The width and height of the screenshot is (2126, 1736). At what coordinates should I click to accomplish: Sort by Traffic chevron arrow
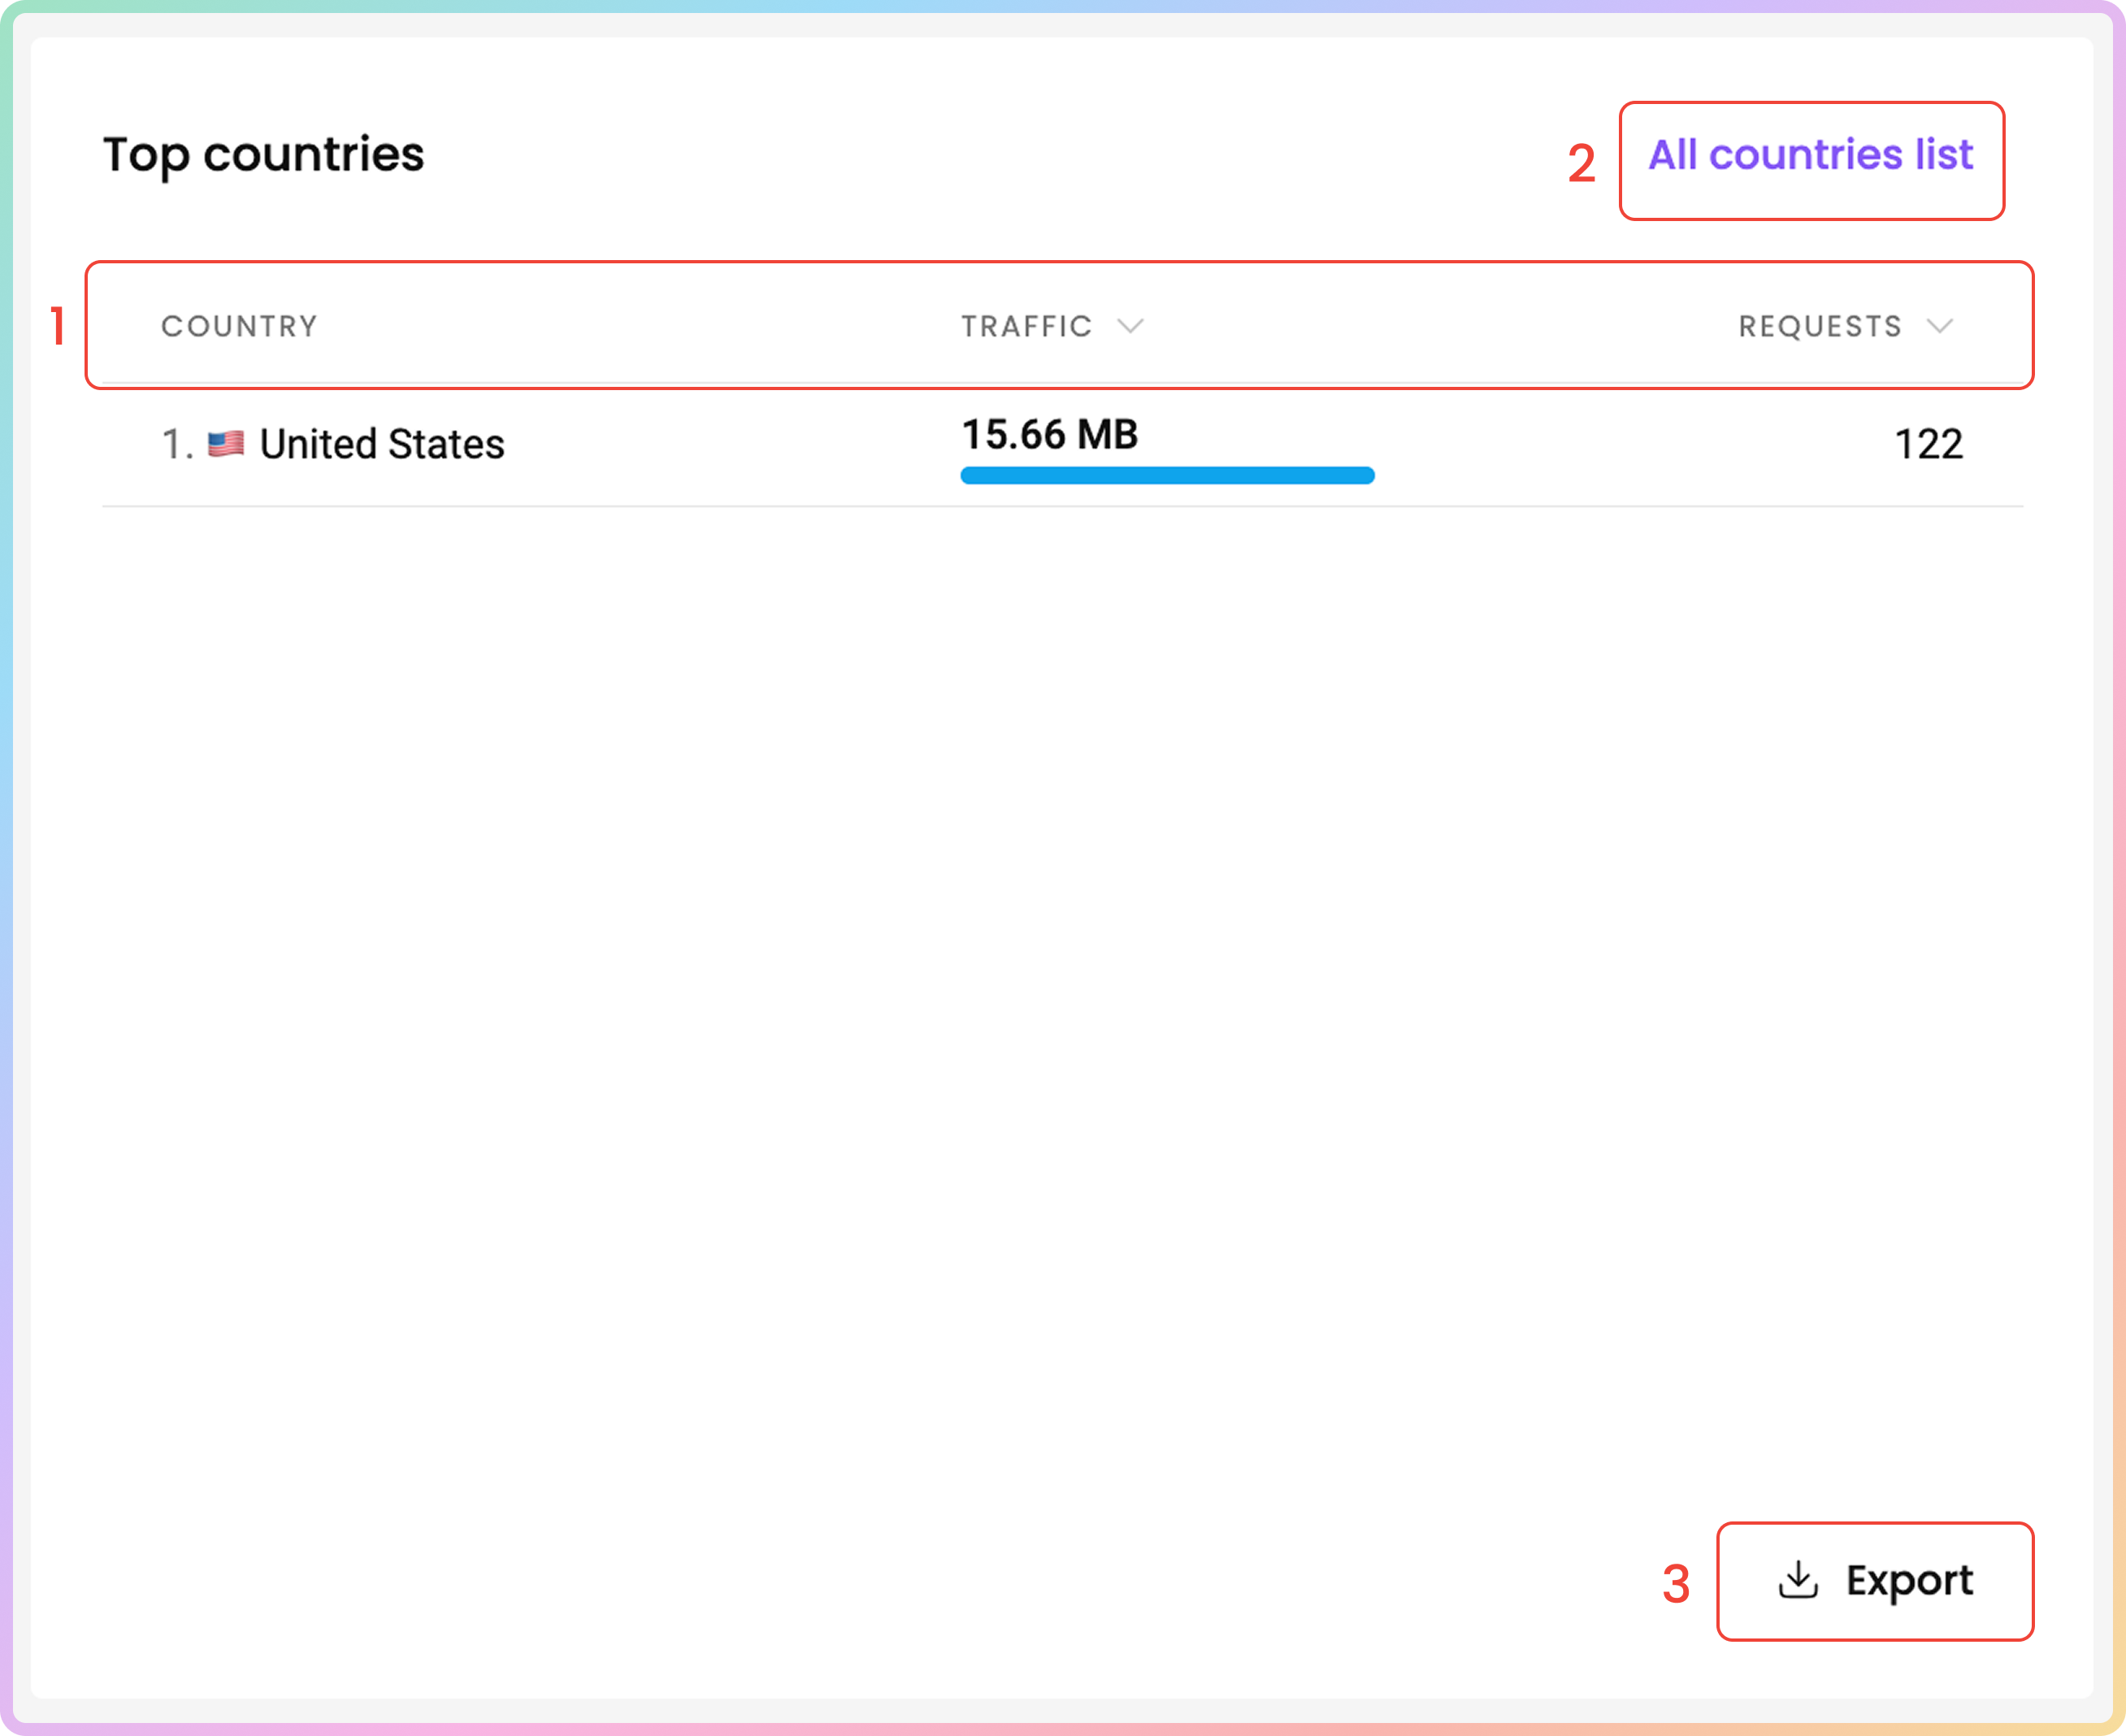coord(1130,326)
